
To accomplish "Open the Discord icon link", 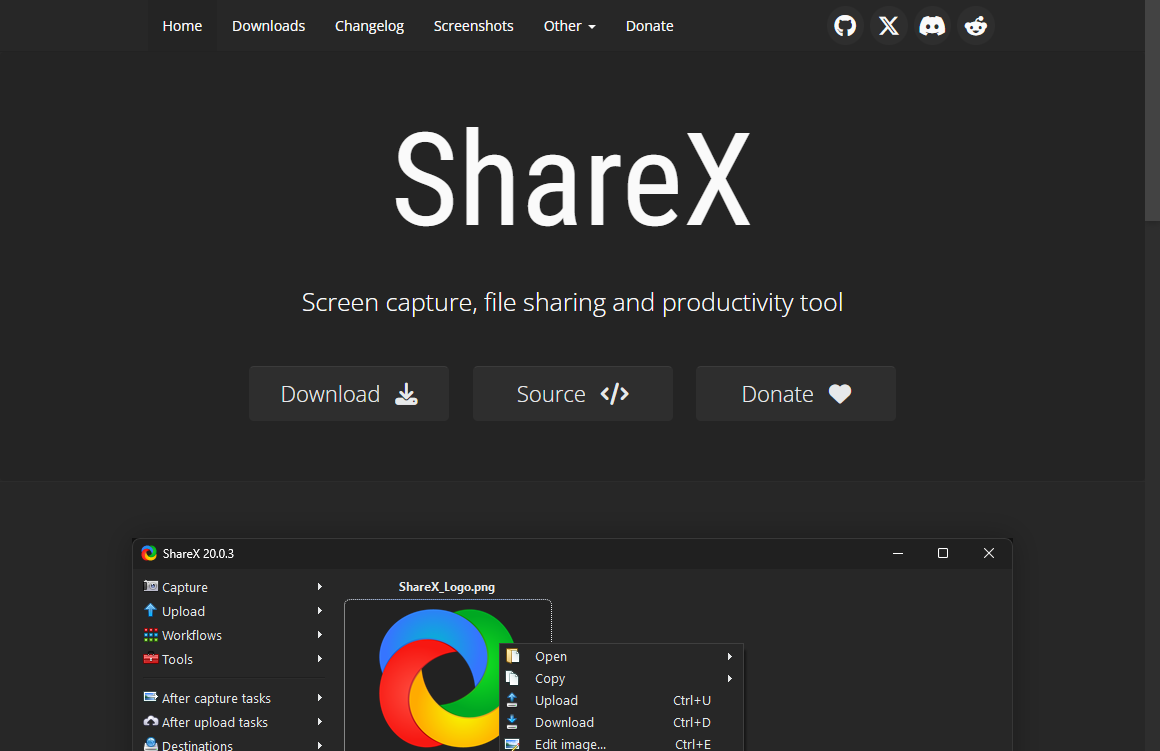I will pyautogui.click(x=932, y=26).
